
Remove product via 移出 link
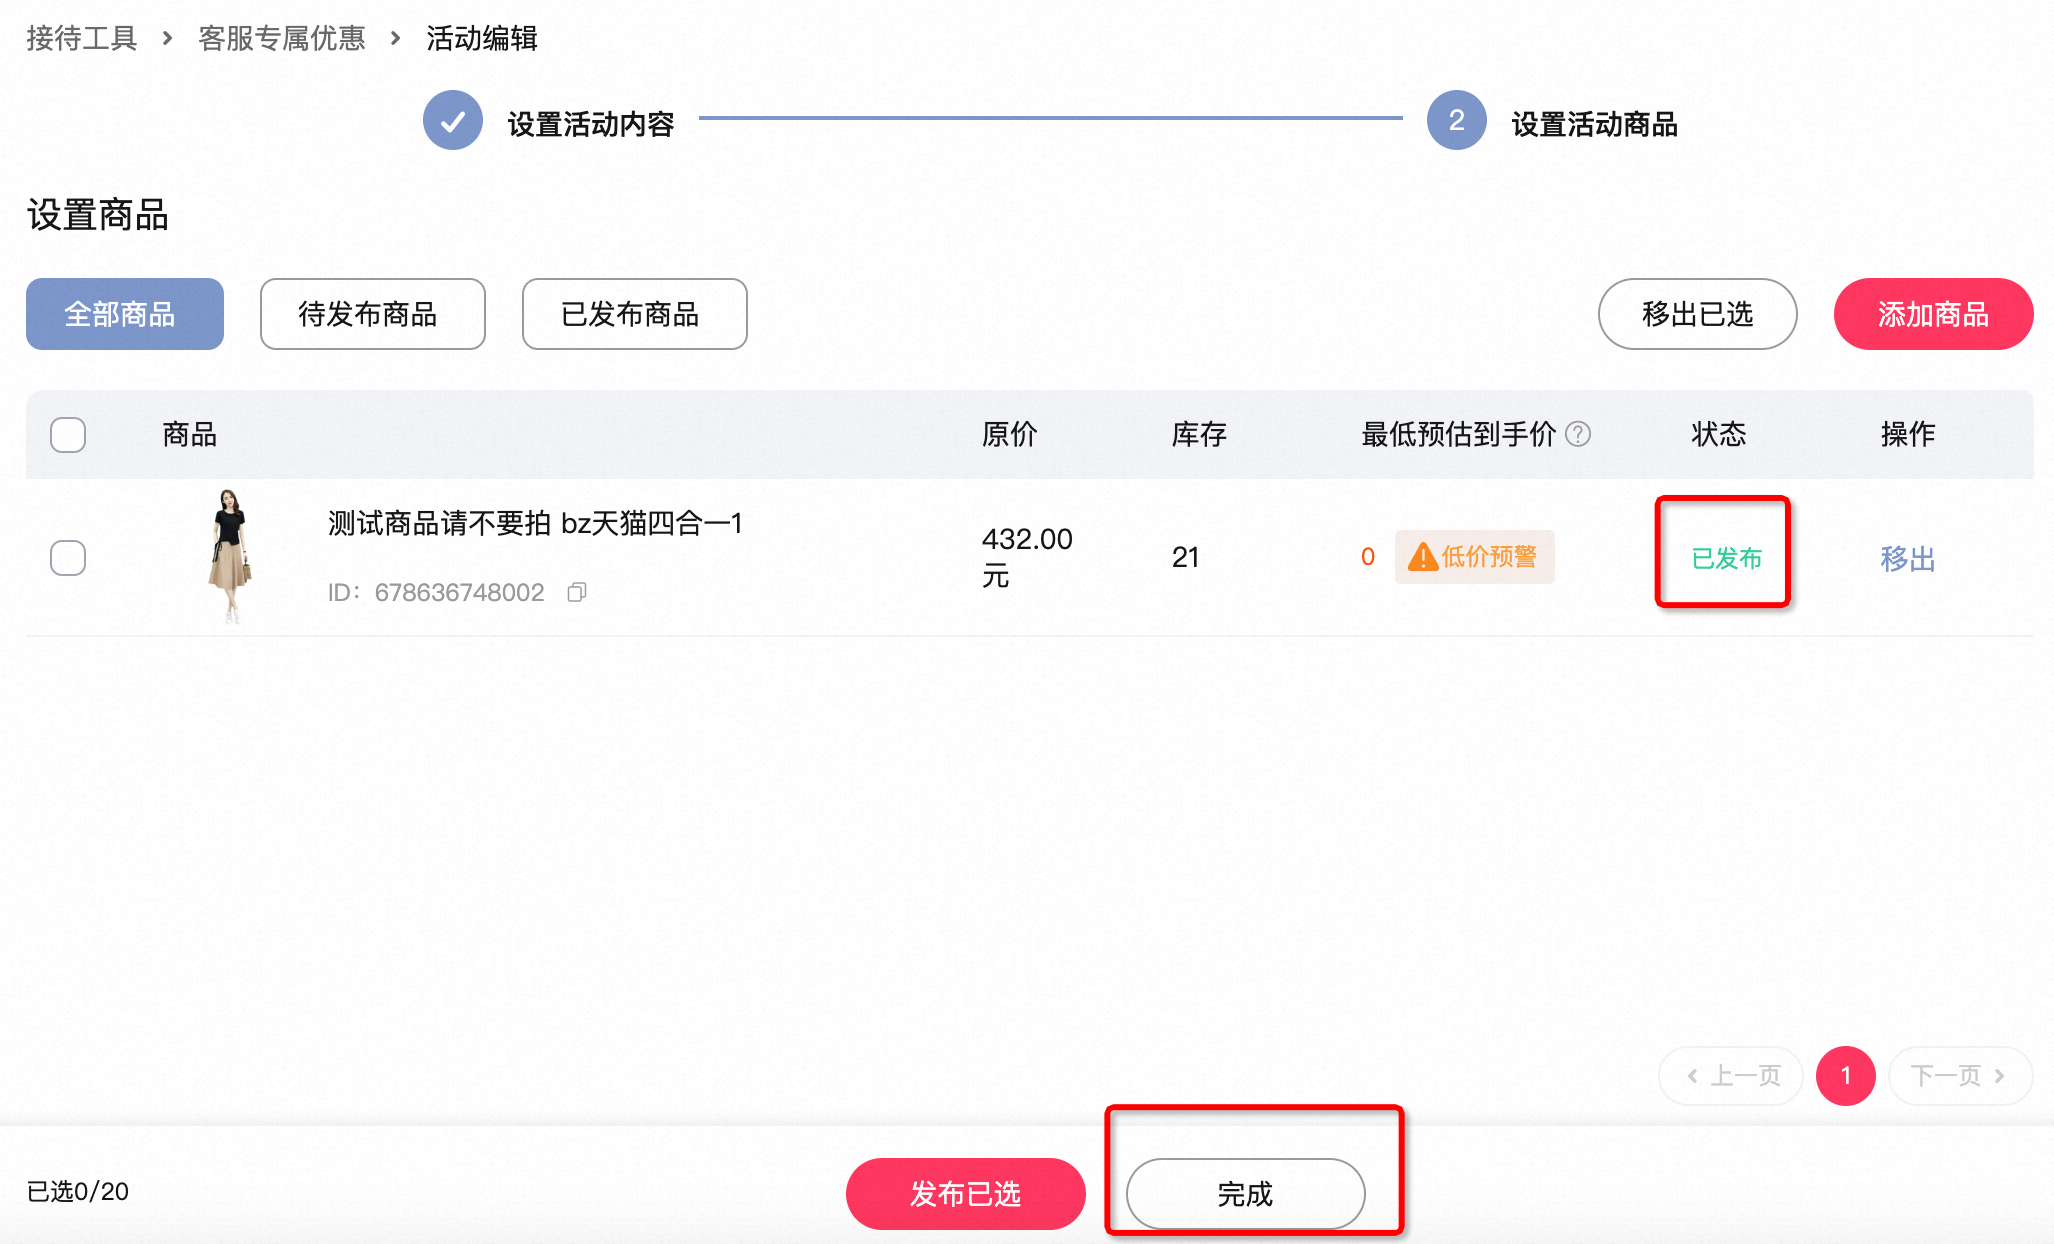pyautogui.click(x=1908, y=558)
